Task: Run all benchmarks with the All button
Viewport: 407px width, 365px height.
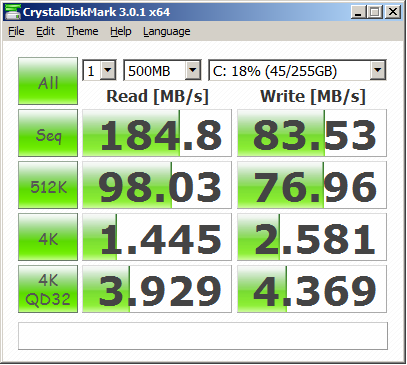Action: click(x=48, y=81)
